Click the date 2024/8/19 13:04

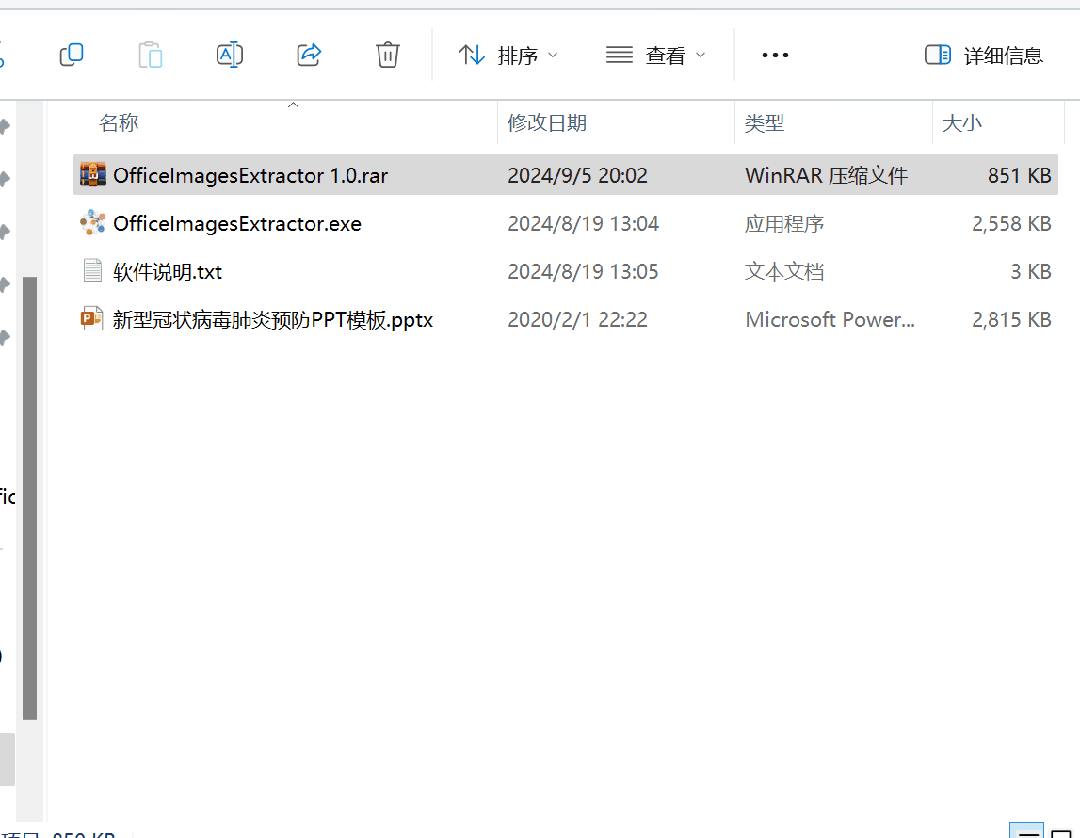point(583,224)
